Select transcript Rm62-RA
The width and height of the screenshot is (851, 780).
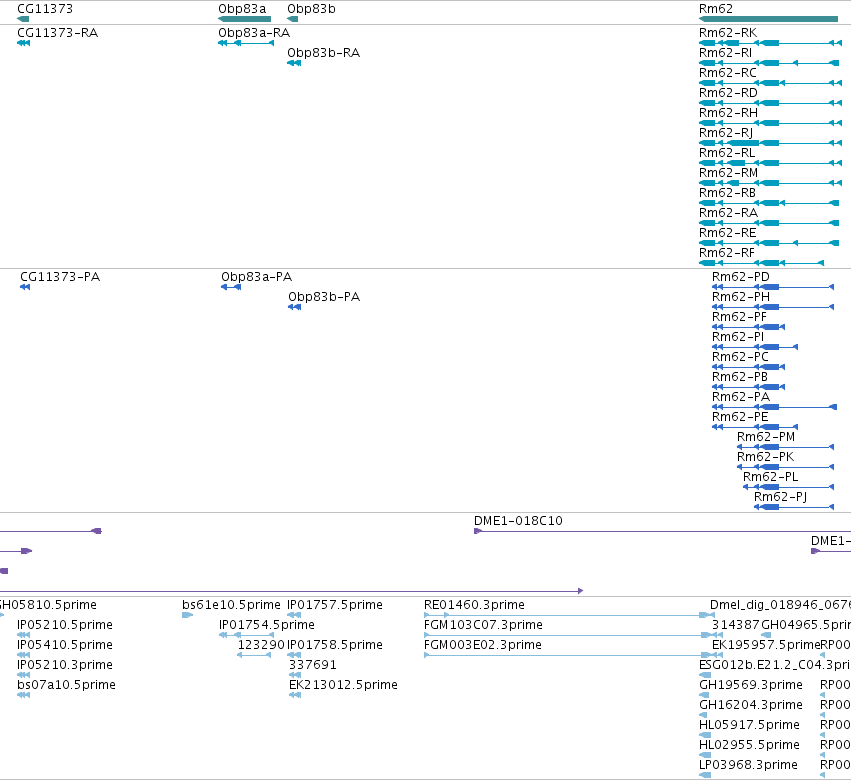pos(769,223)
